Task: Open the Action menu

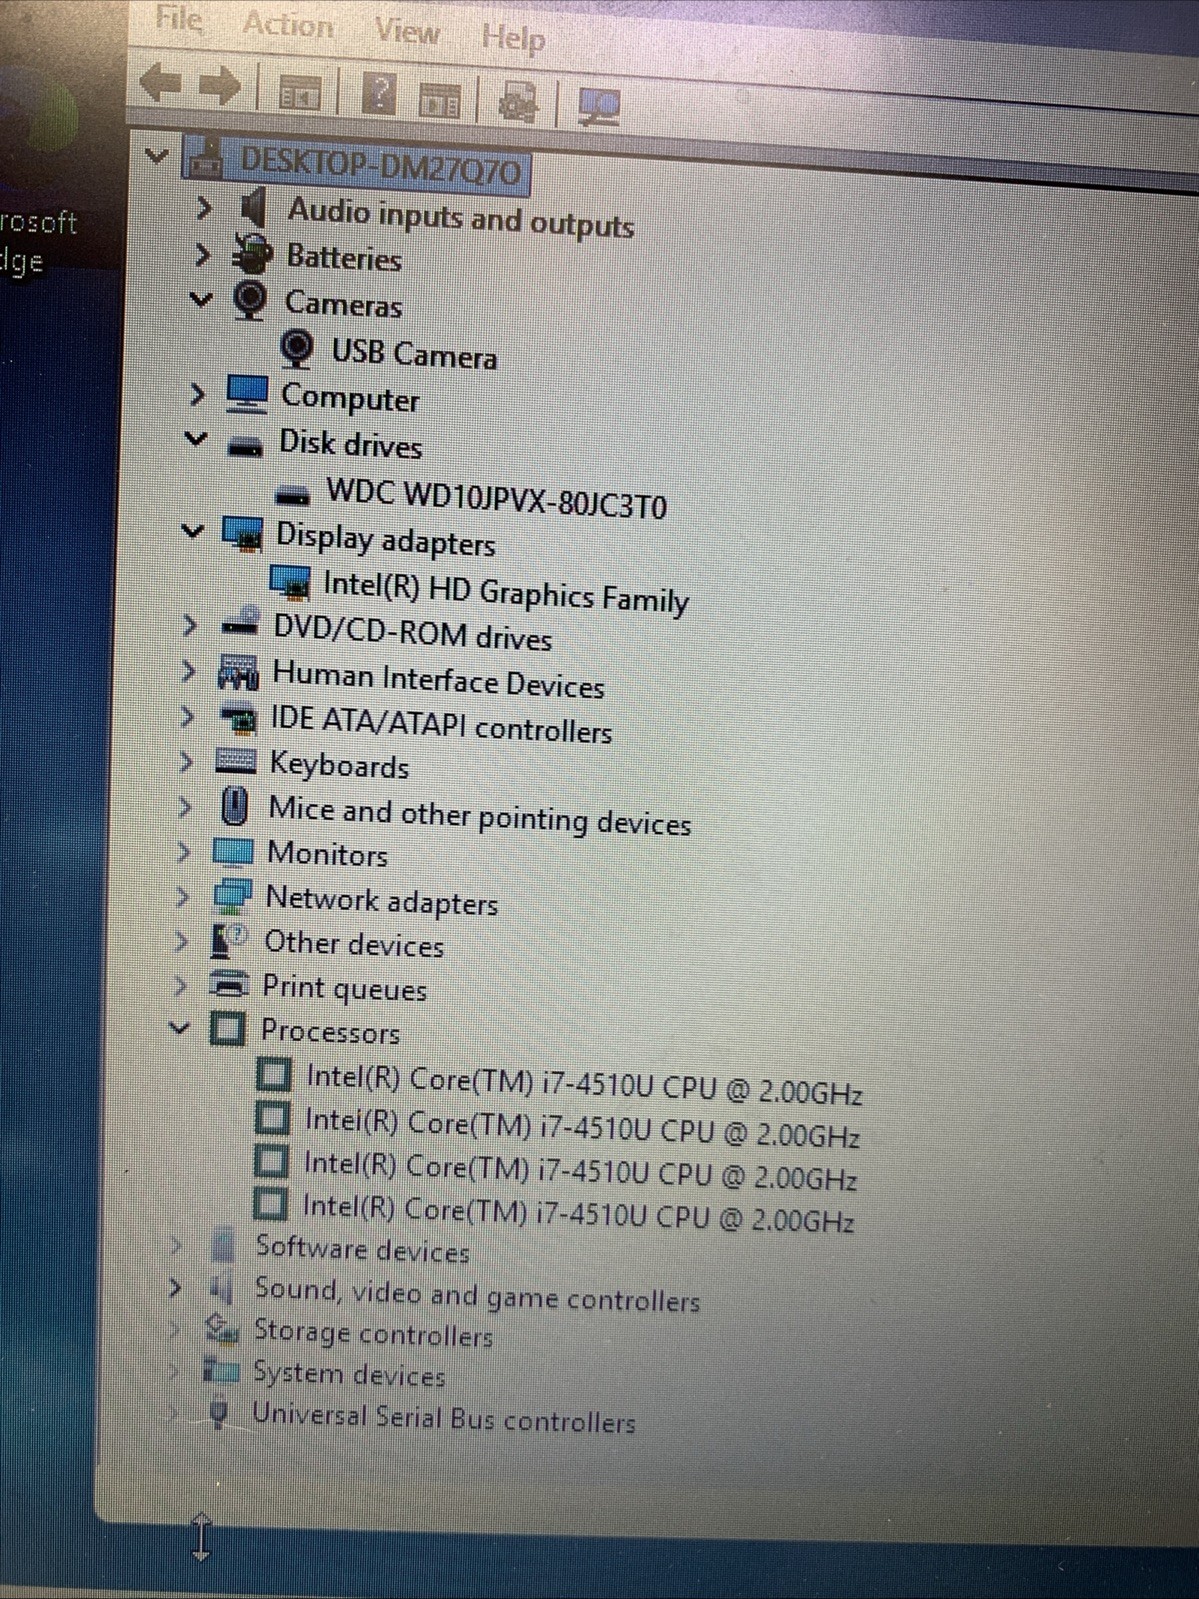Action: coord(288,25)
